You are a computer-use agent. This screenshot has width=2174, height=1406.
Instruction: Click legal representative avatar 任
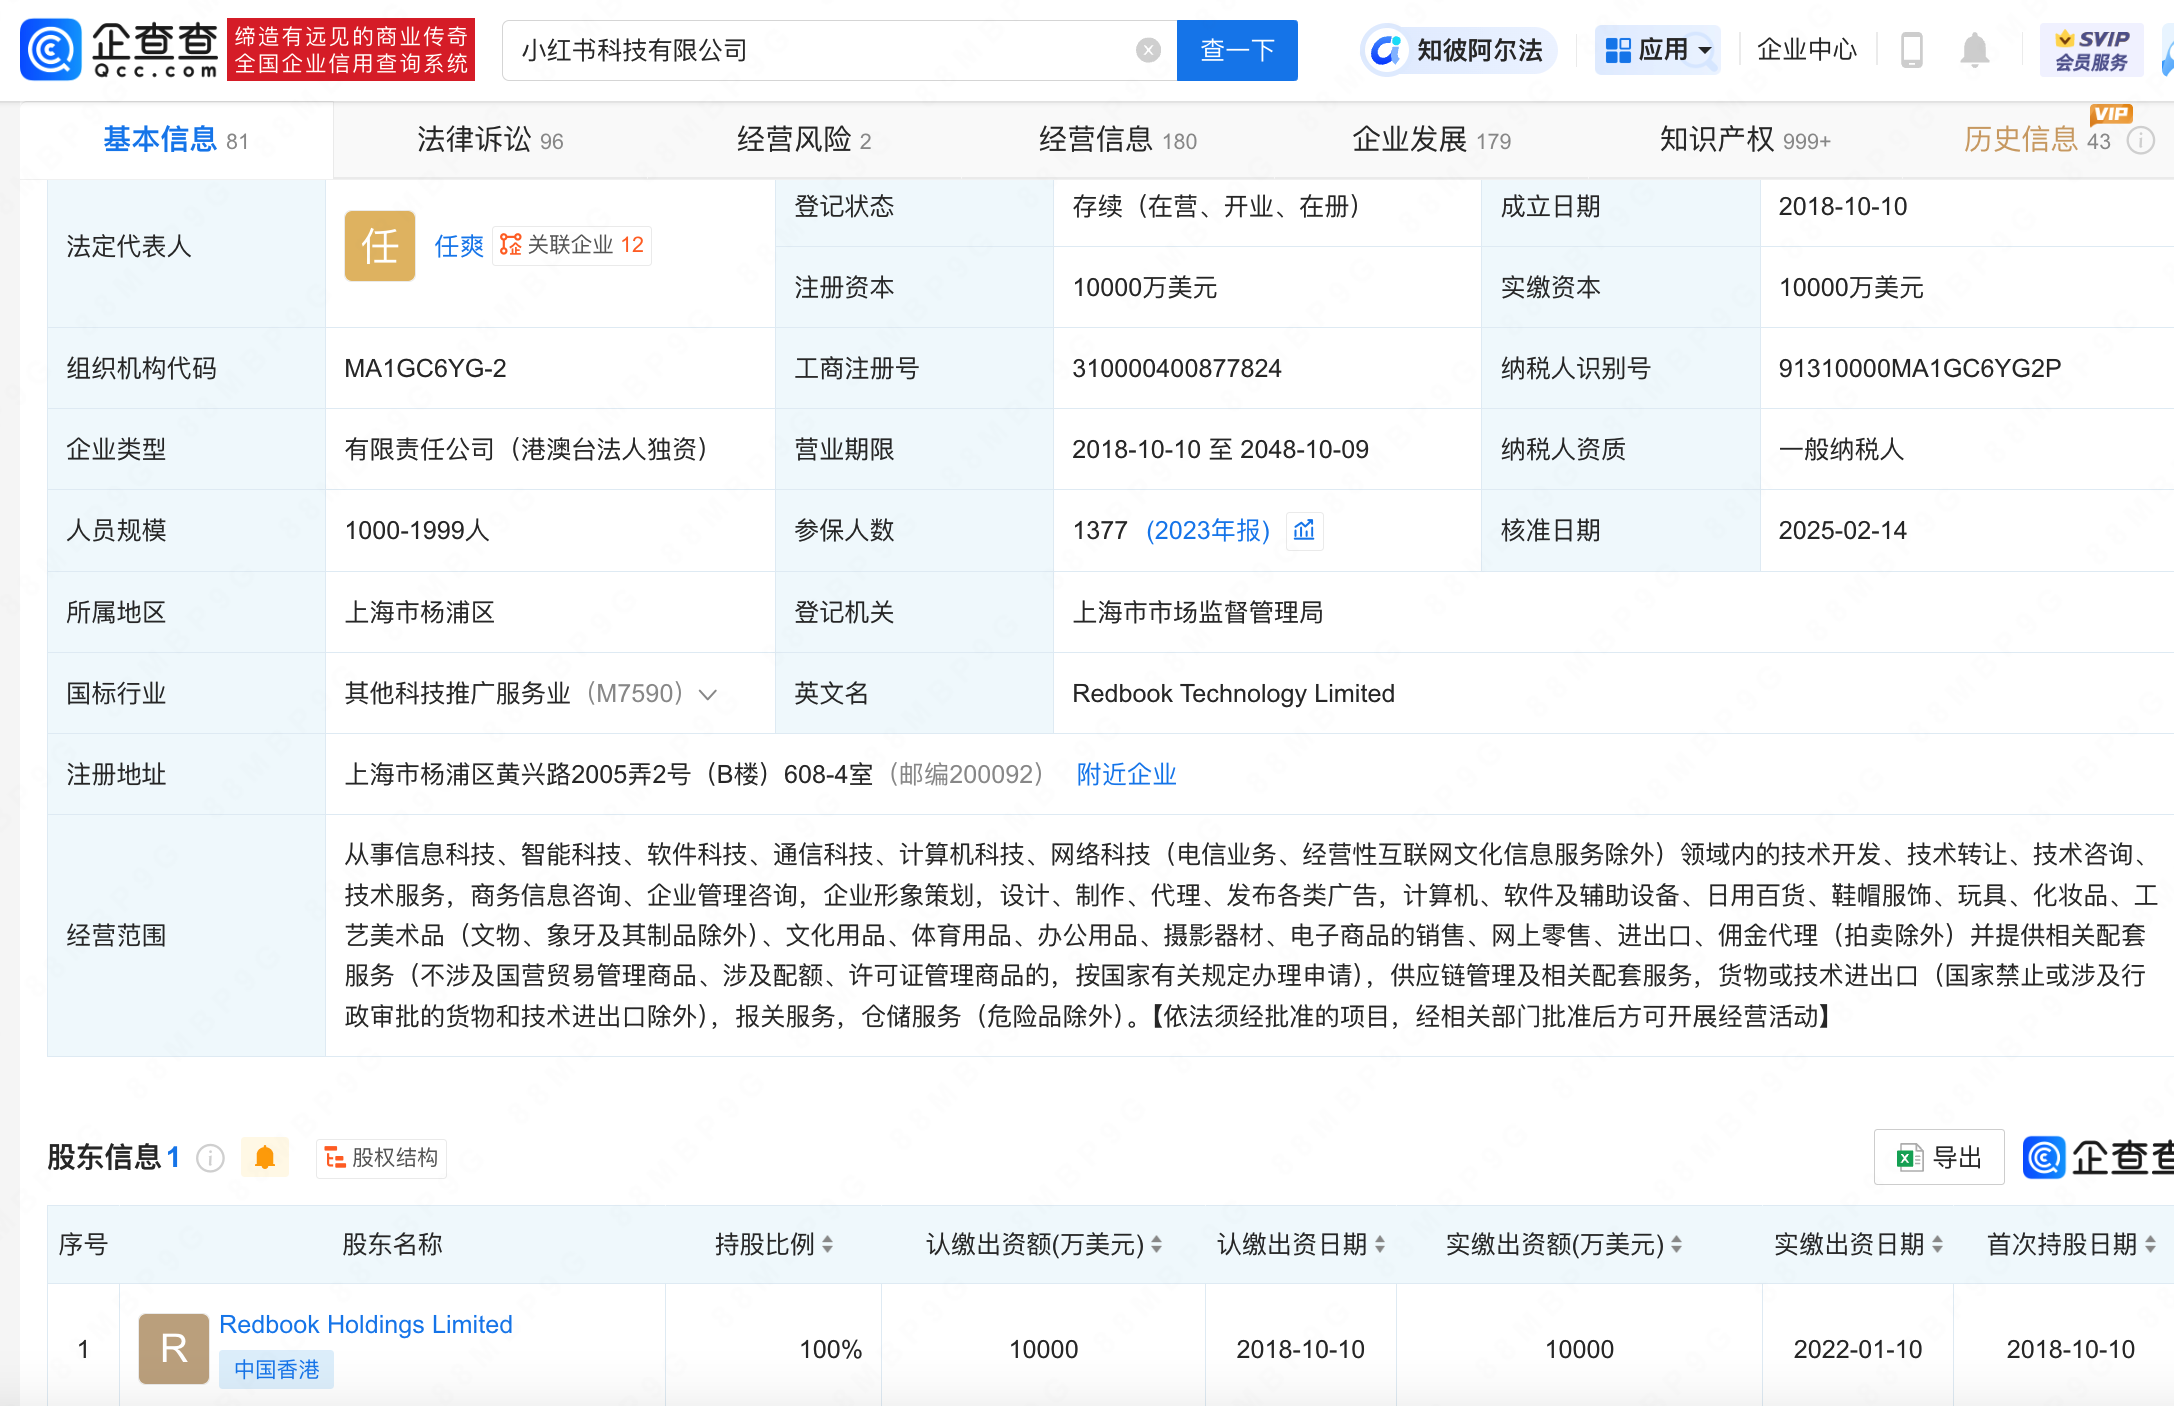(x=380, y=246)
